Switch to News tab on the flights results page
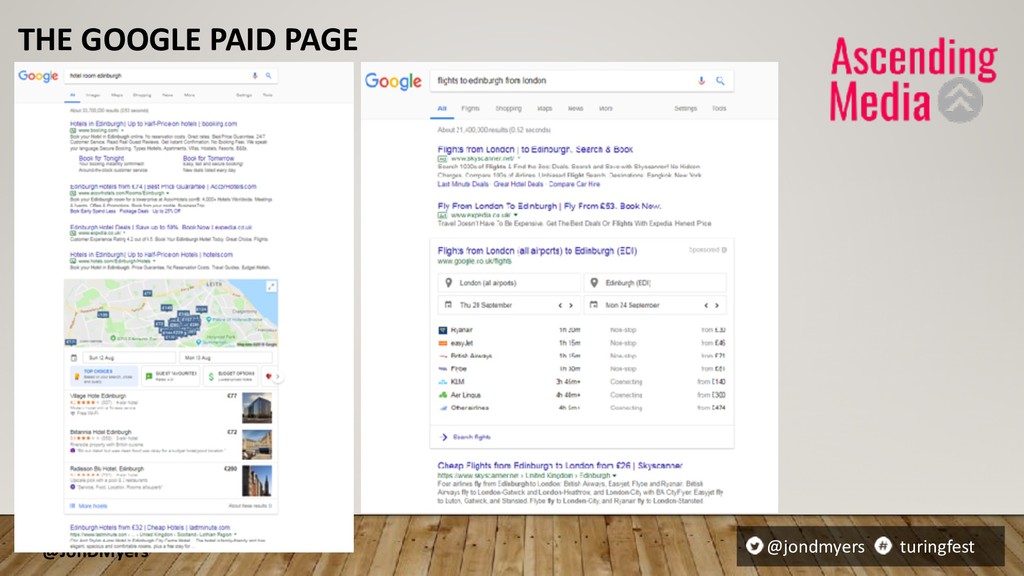Viewport: 1024px width, 576px height. pyautogui.click(x=575, y=108)
